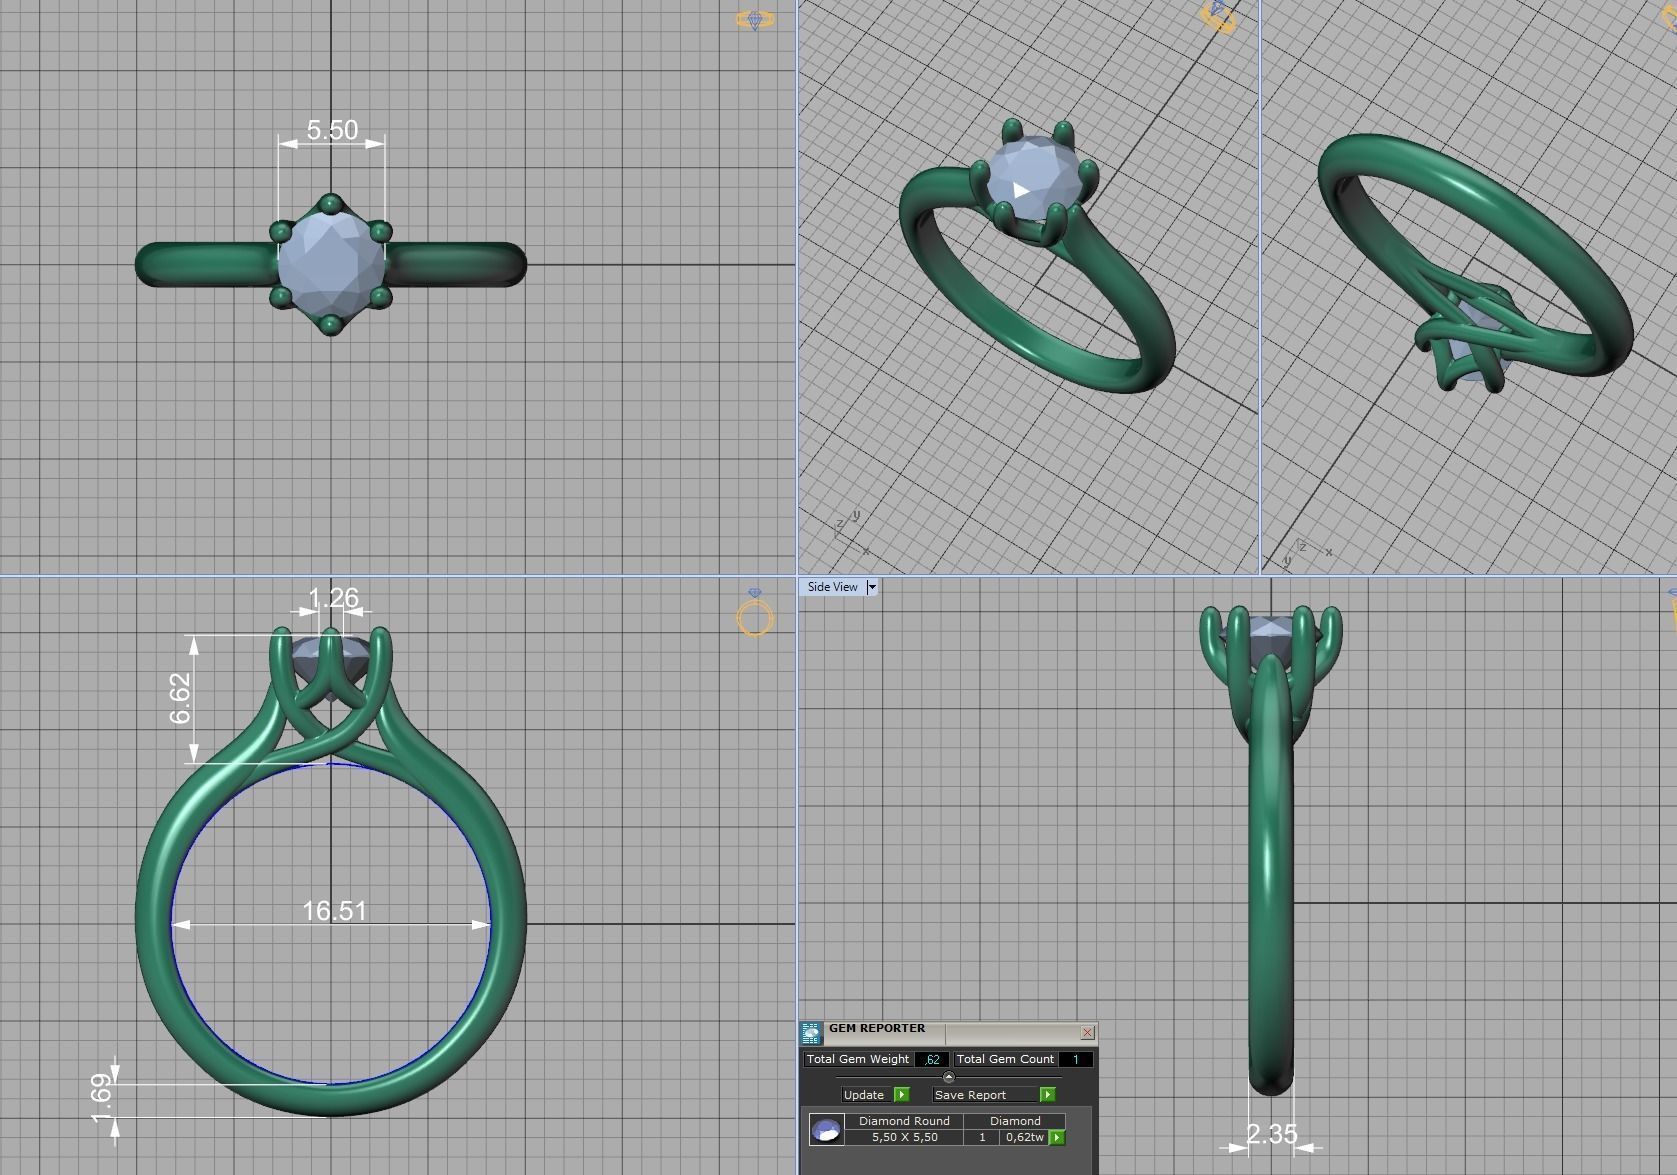This screenshot has height=1175, width=1677.
Task: Close the Gem Reporter panel
Action: coord(1087,1032)
